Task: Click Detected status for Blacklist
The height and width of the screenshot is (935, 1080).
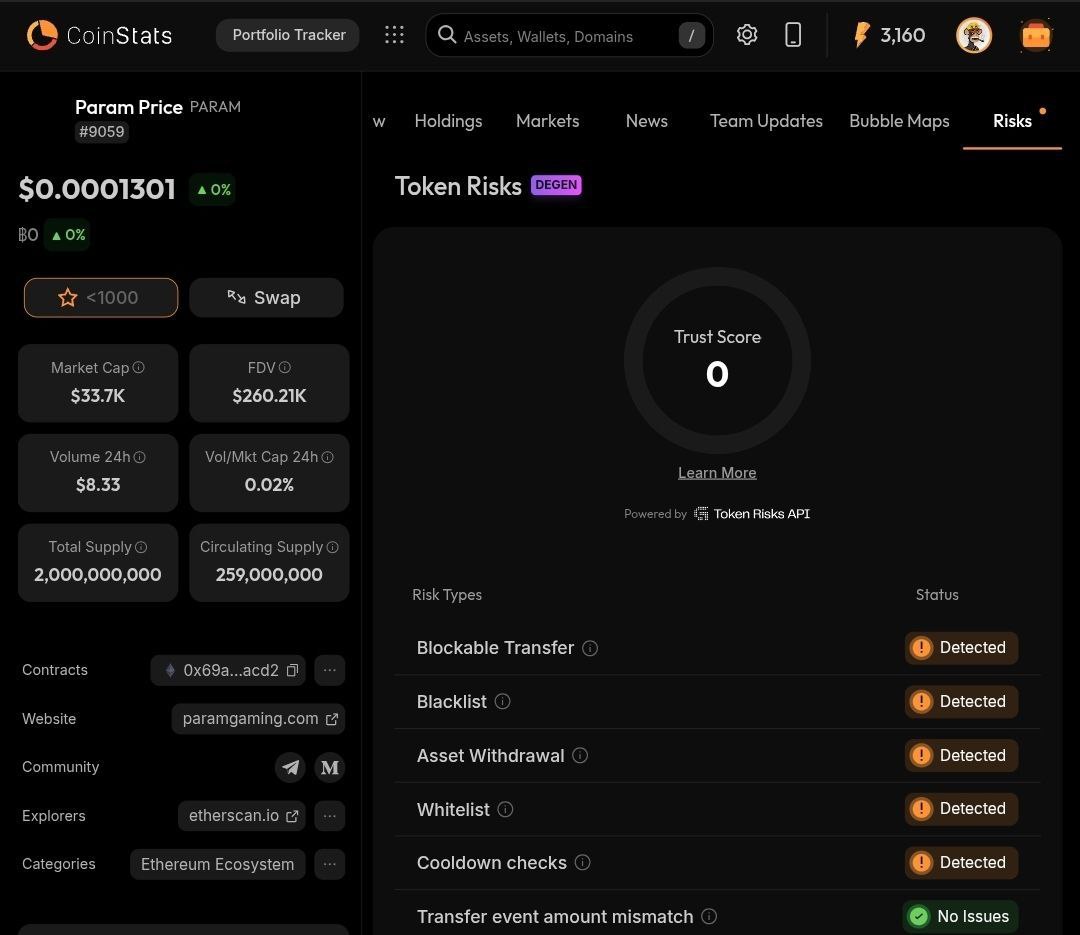Action: click(962, 701)
